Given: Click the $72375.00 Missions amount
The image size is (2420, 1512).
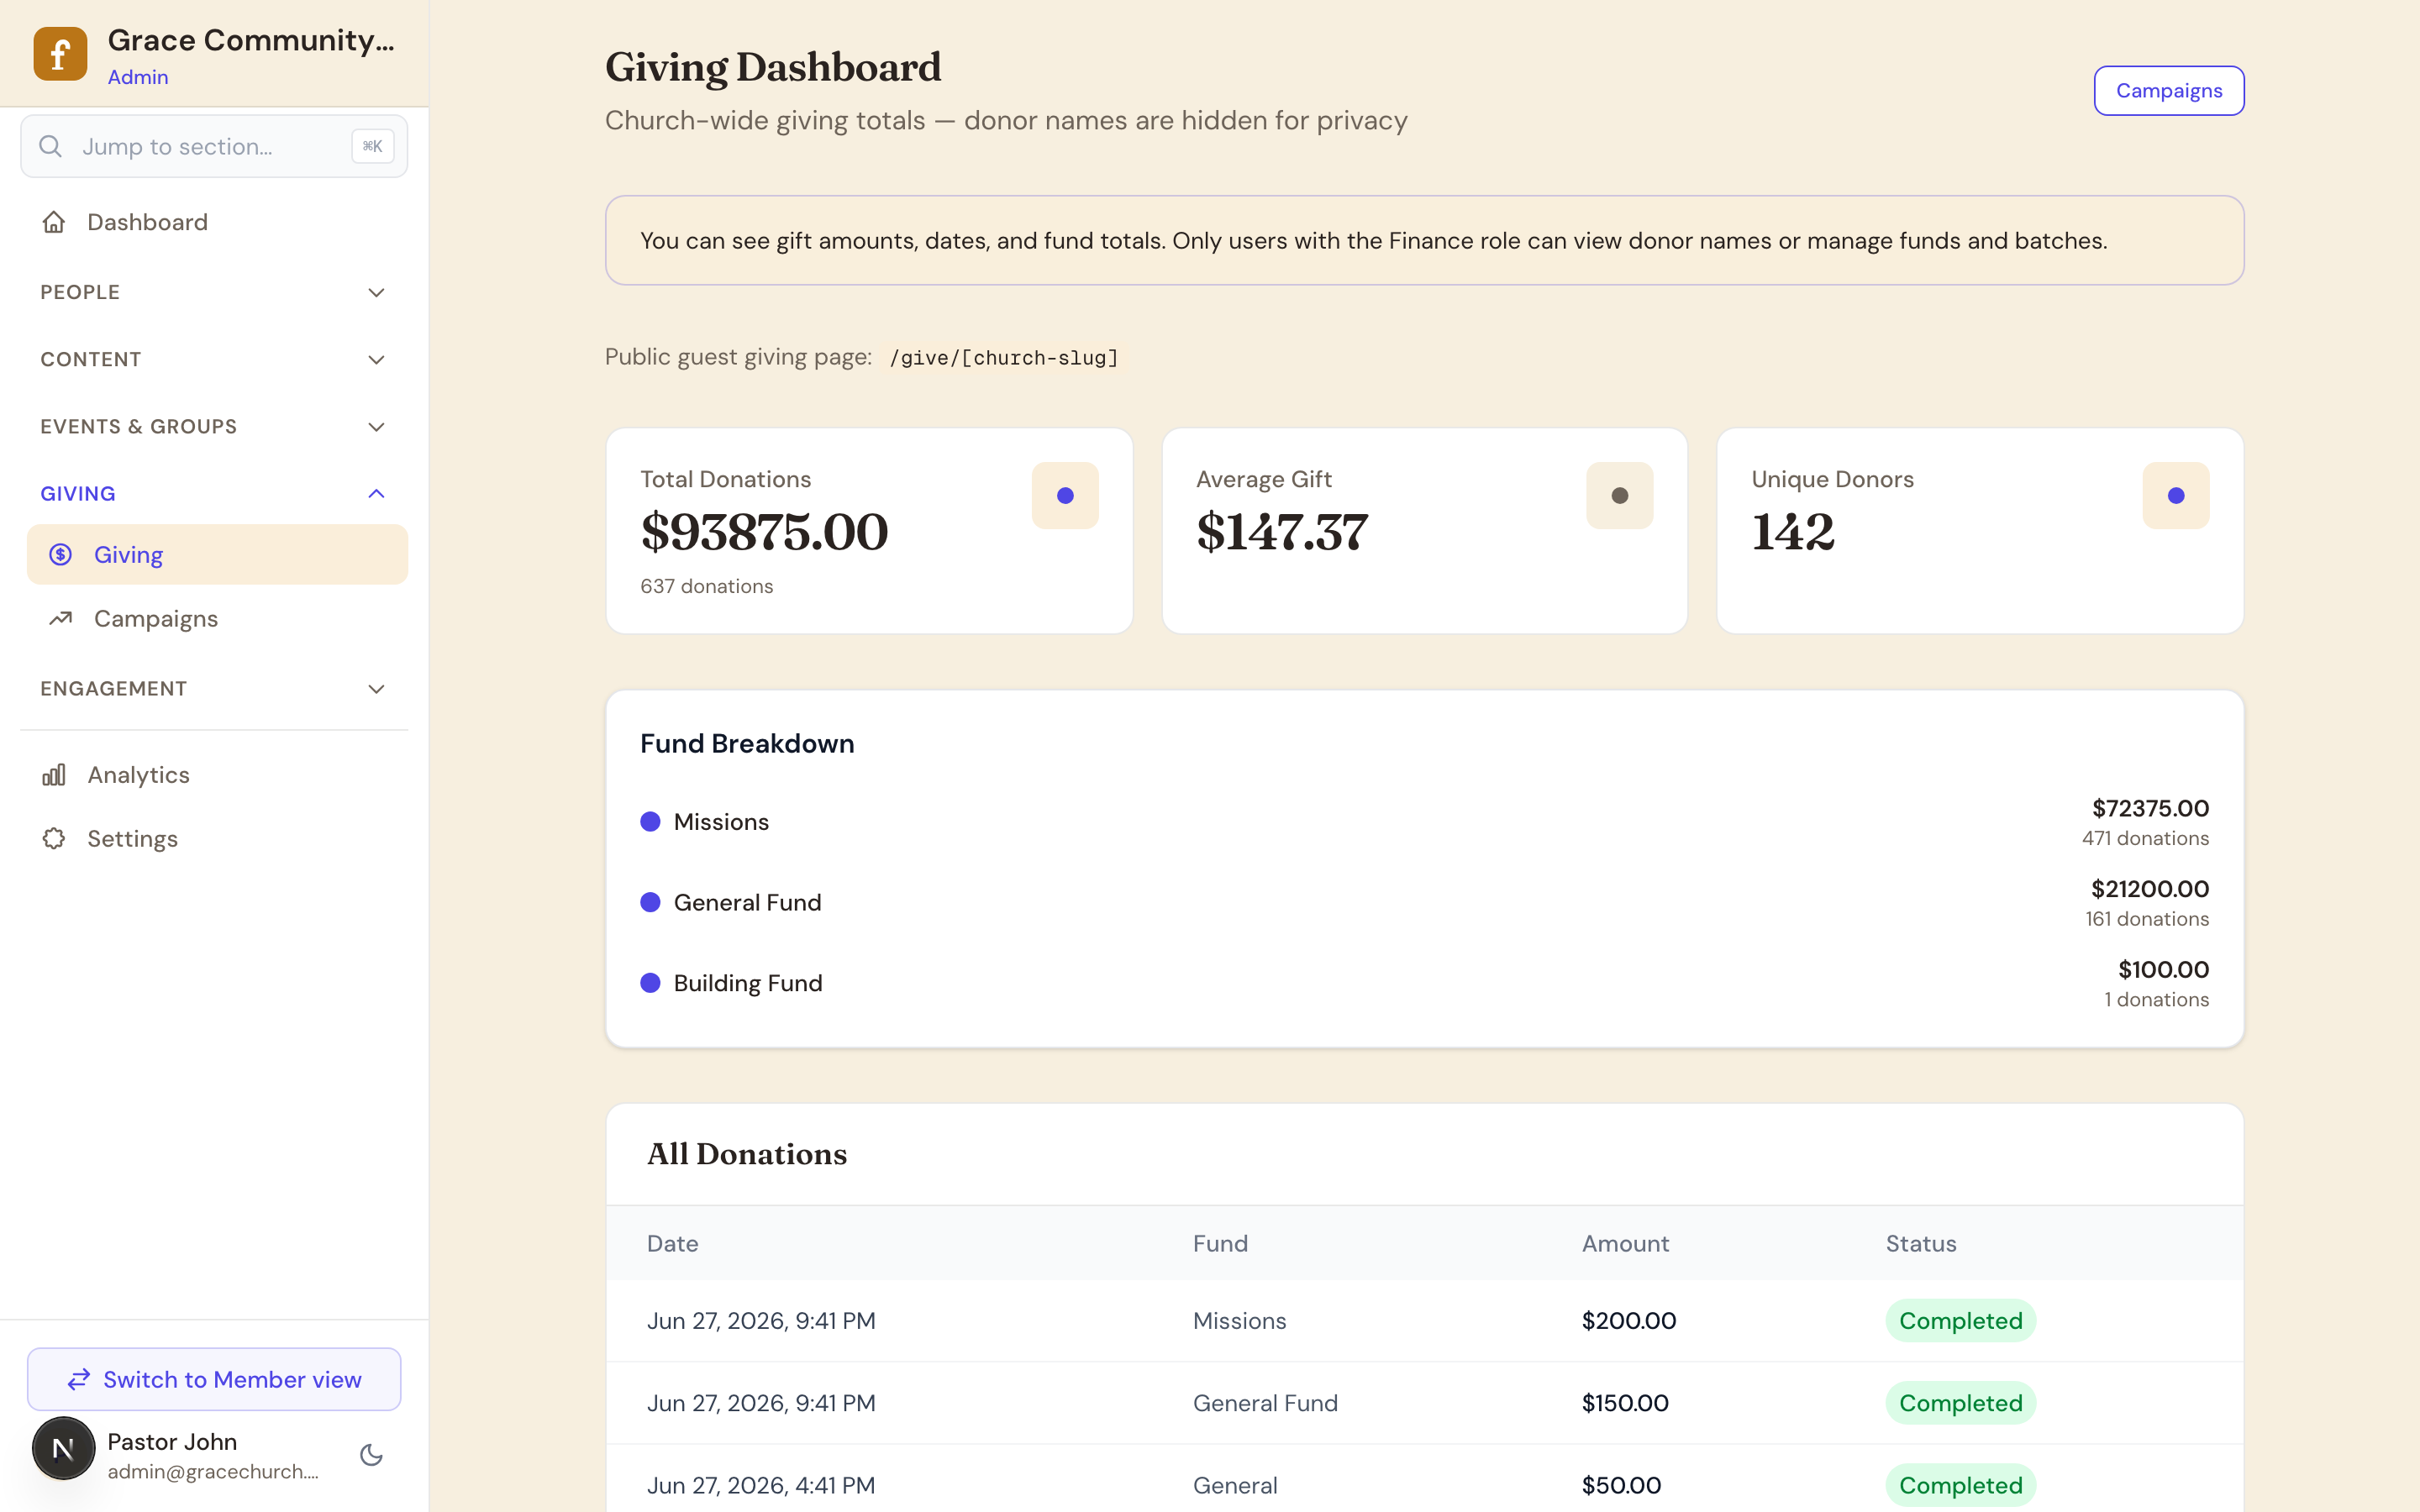Looking at the screenshot, I should 2150,808.
